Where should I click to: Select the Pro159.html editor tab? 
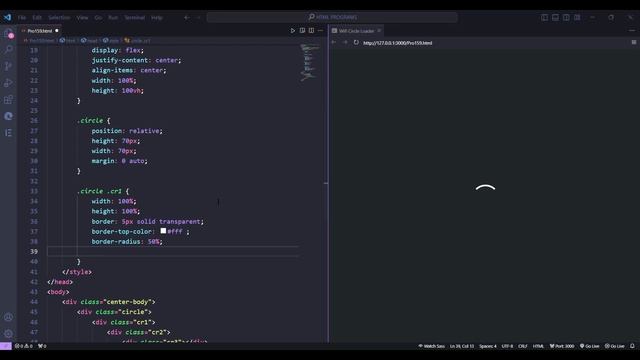[40, 31]
